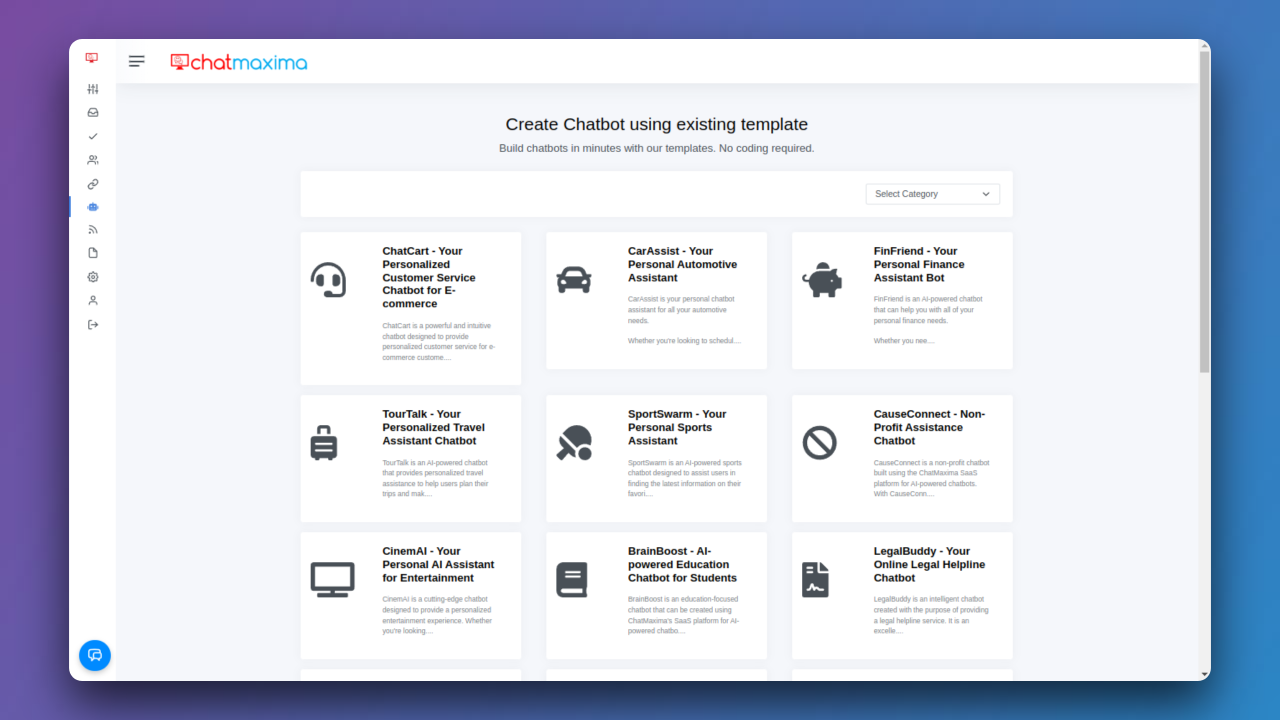Click the piggy bank icon on FinFriend card
This screenshot has height=720, width=1280.
pyautogui.click(x=822, y=280)
